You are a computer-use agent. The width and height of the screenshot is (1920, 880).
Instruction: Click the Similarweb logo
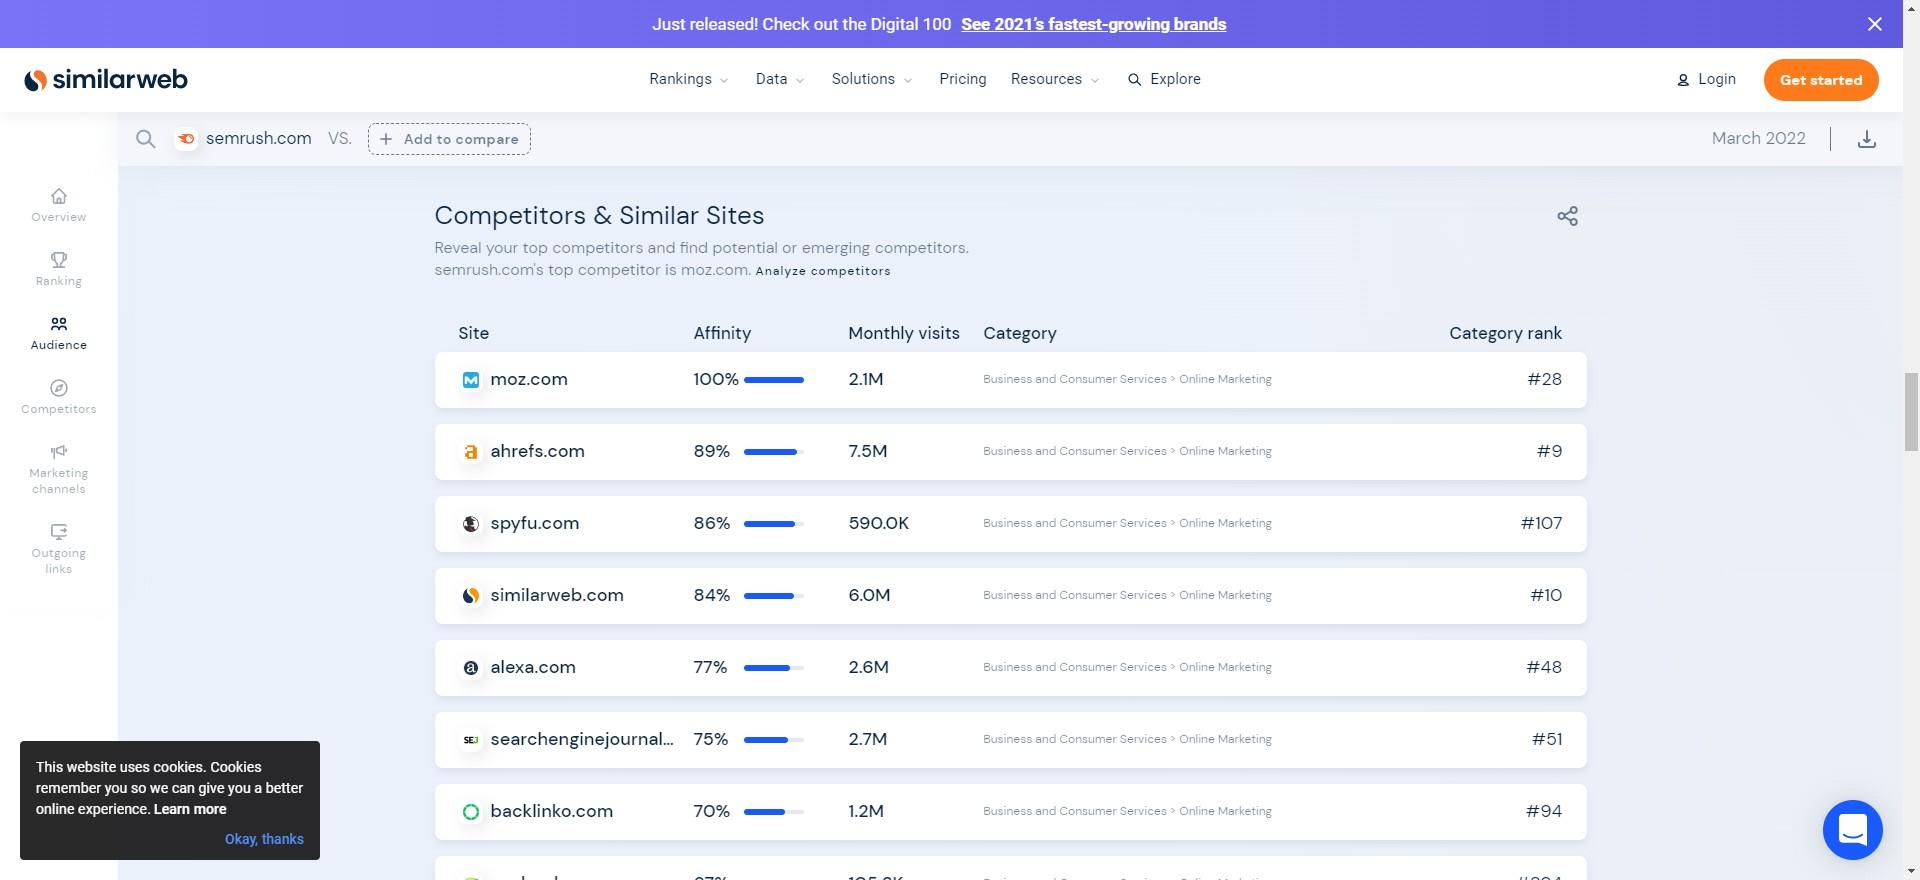[106, 80]
